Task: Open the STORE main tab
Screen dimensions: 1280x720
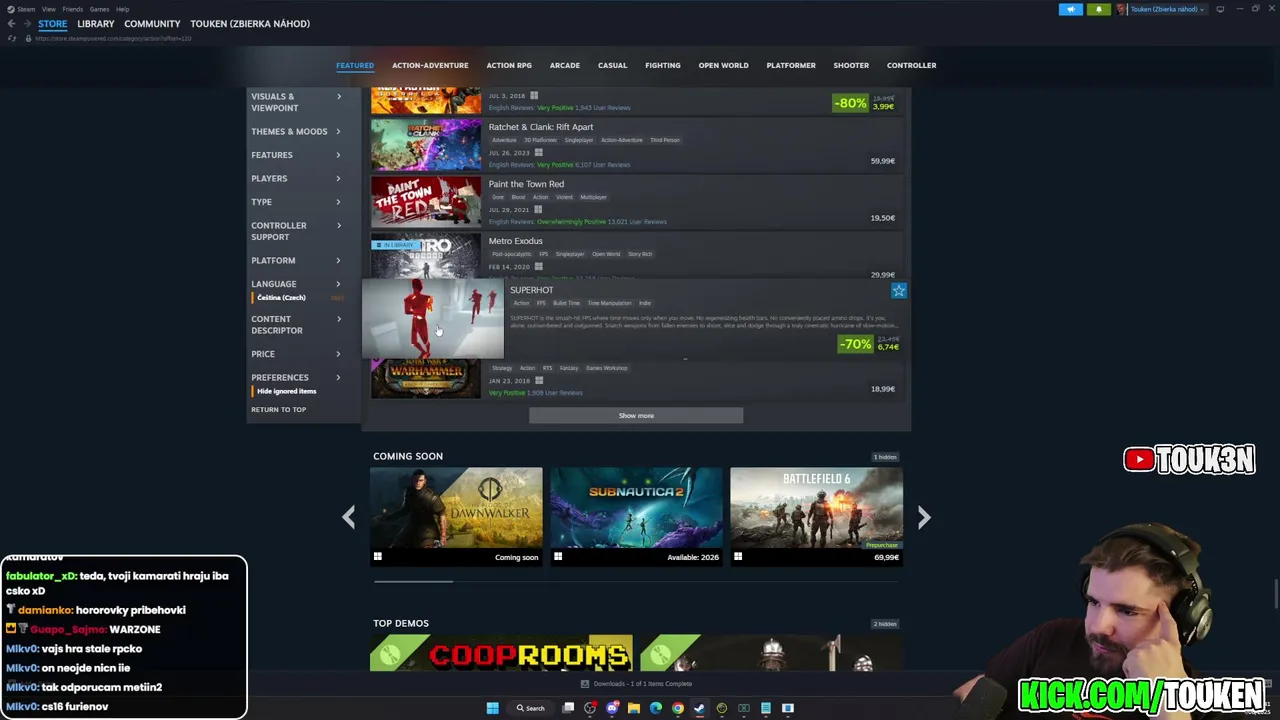Action: [53, 24]
